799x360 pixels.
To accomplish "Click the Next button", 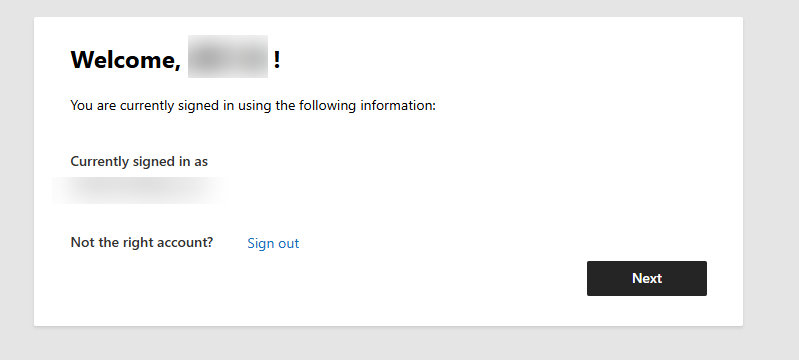I will coord(647,278).
